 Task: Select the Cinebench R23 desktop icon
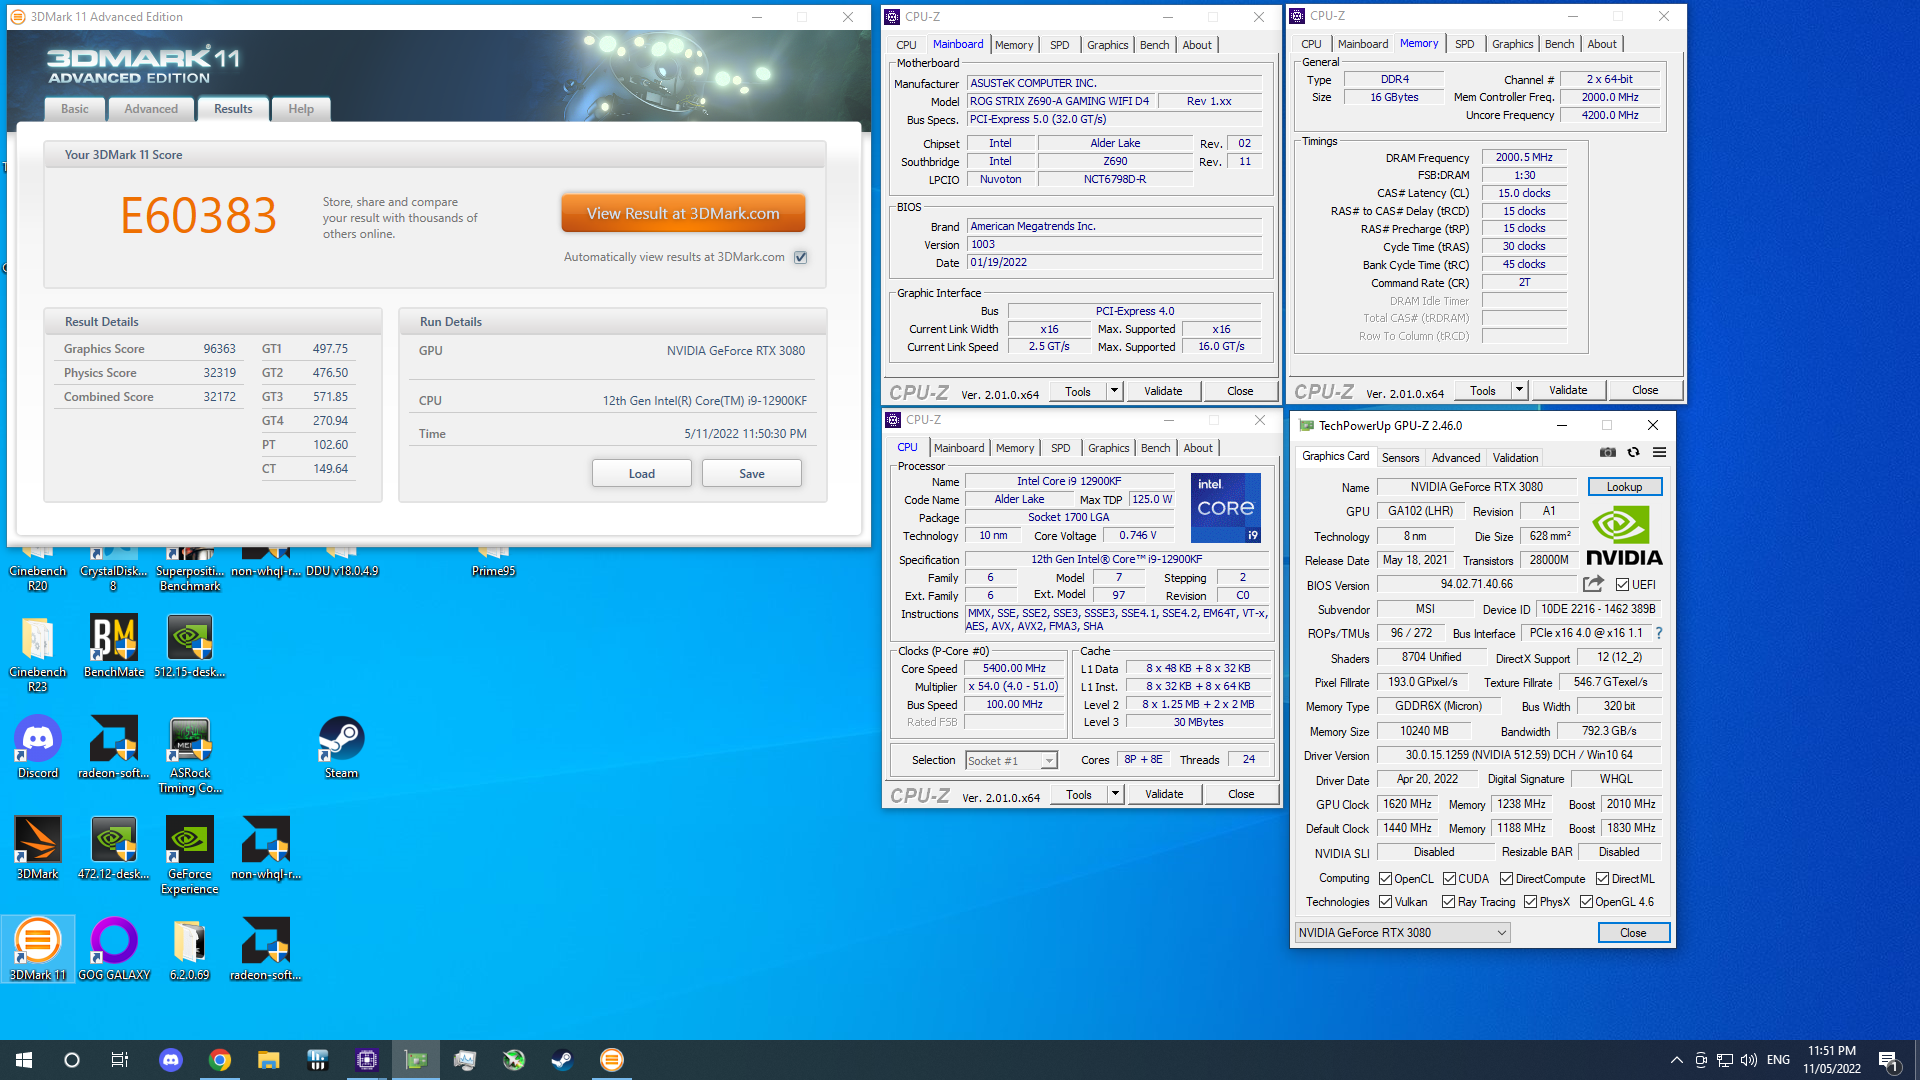point(38,655)
